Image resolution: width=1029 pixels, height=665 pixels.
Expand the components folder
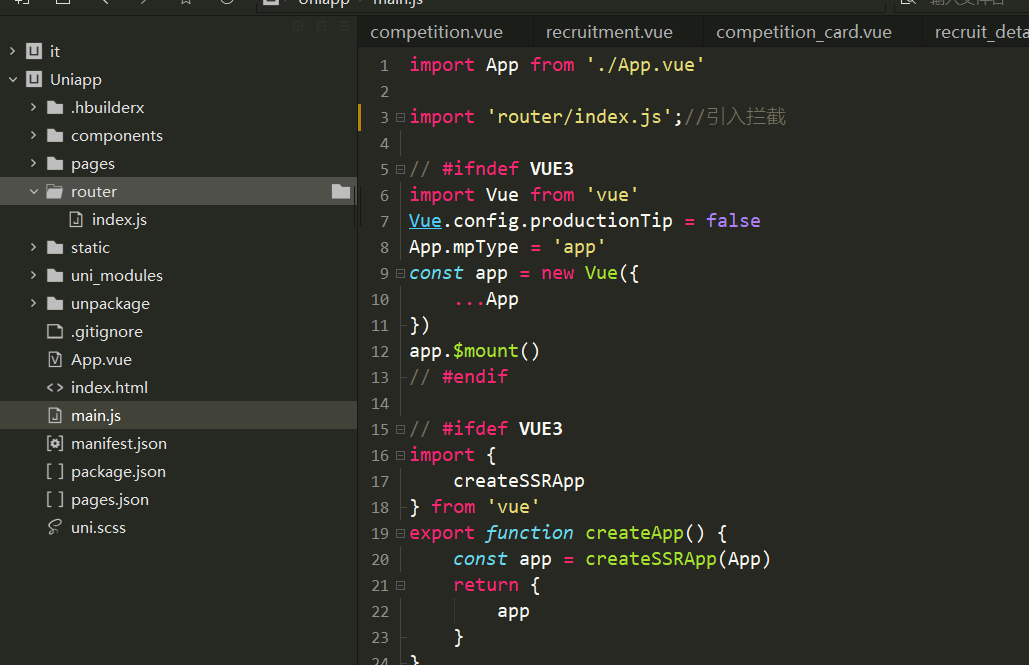tap(33, 136)
